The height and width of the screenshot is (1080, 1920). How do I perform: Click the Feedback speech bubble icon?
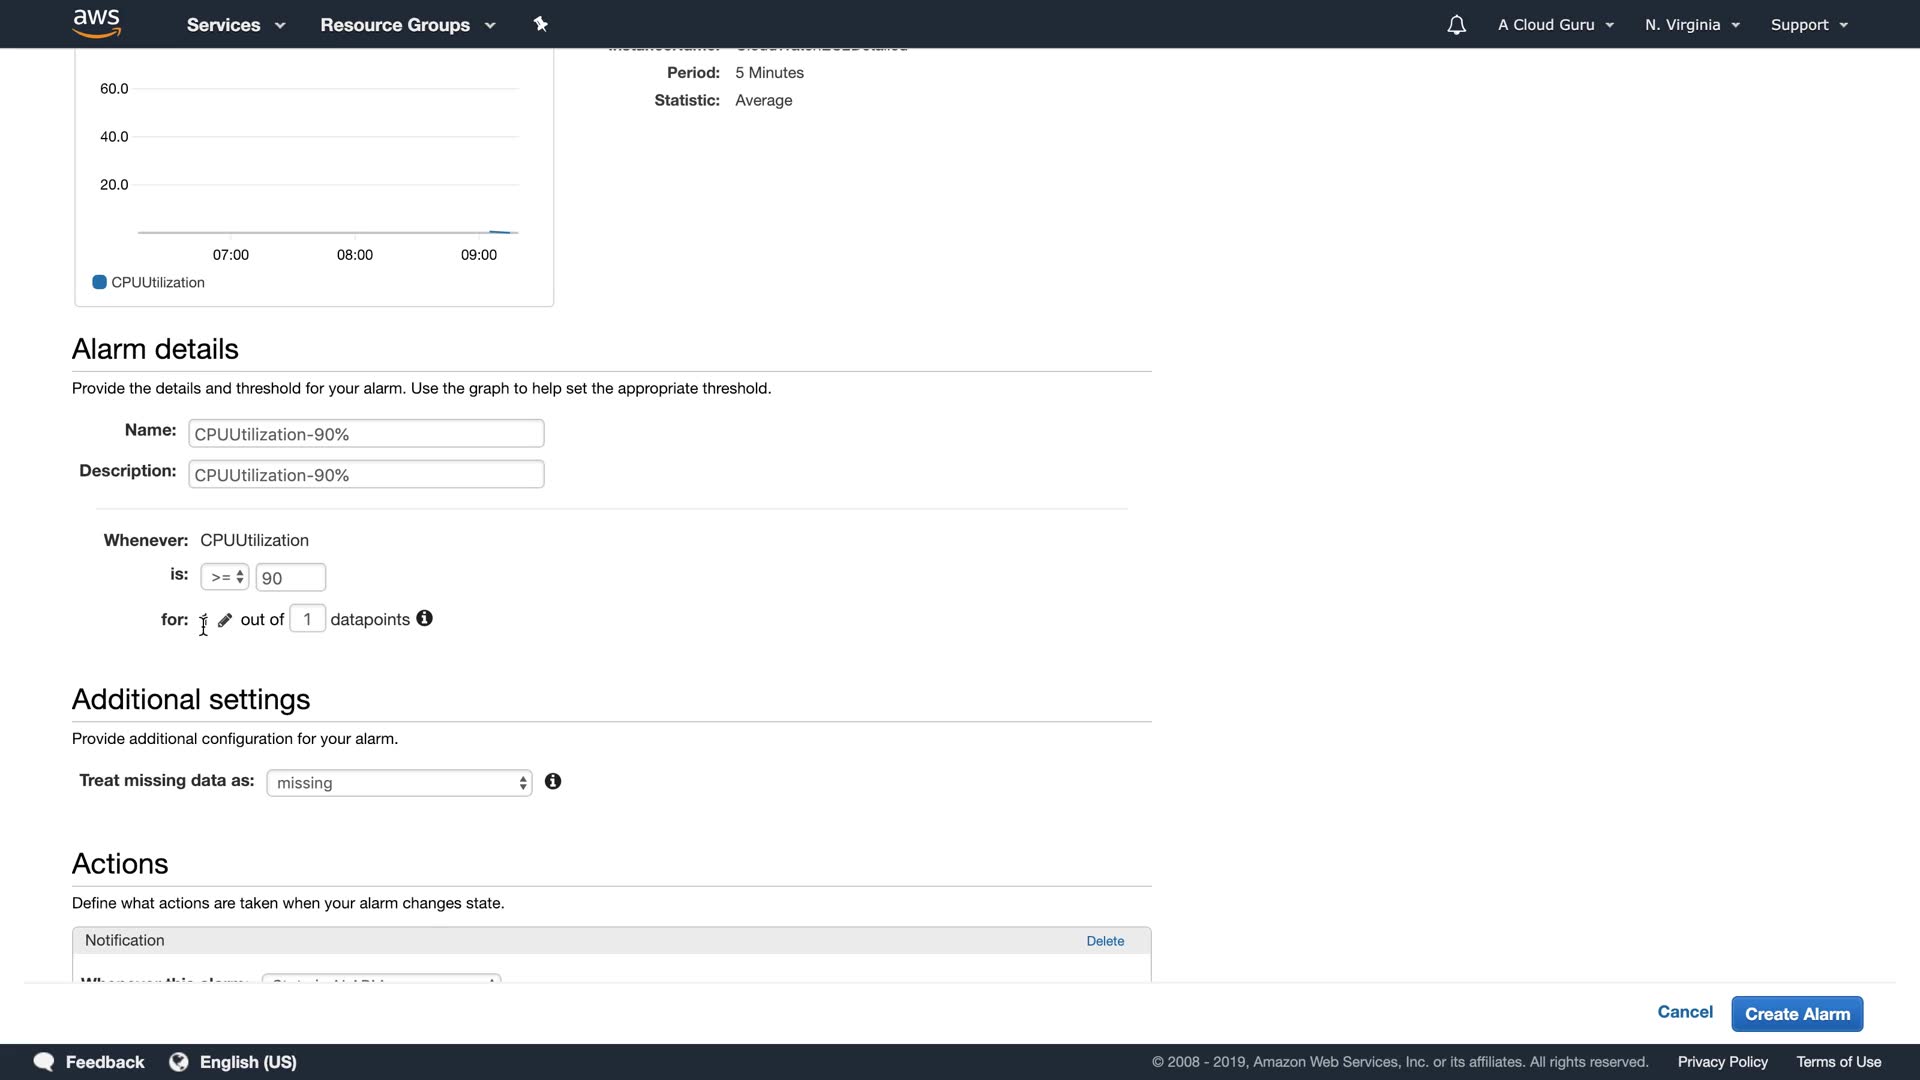[44, 1062]
